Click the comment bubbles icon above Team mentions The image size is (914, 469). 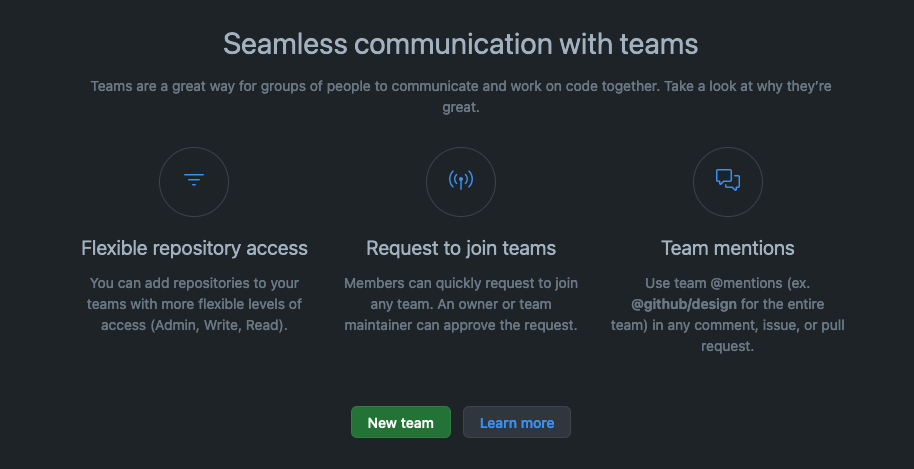click(728, 181)
